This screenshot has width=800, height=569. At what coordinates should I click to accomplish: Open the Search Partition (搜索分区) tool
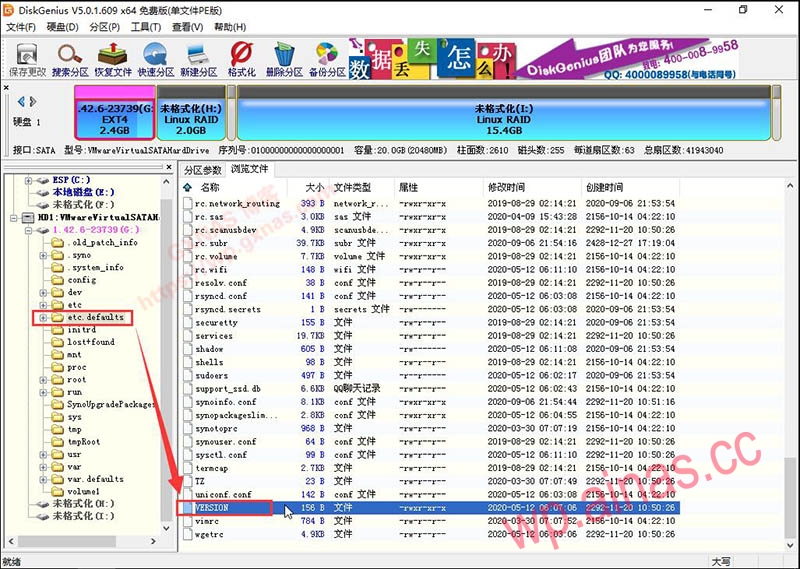pyautogui.click(x=70, y=60)
